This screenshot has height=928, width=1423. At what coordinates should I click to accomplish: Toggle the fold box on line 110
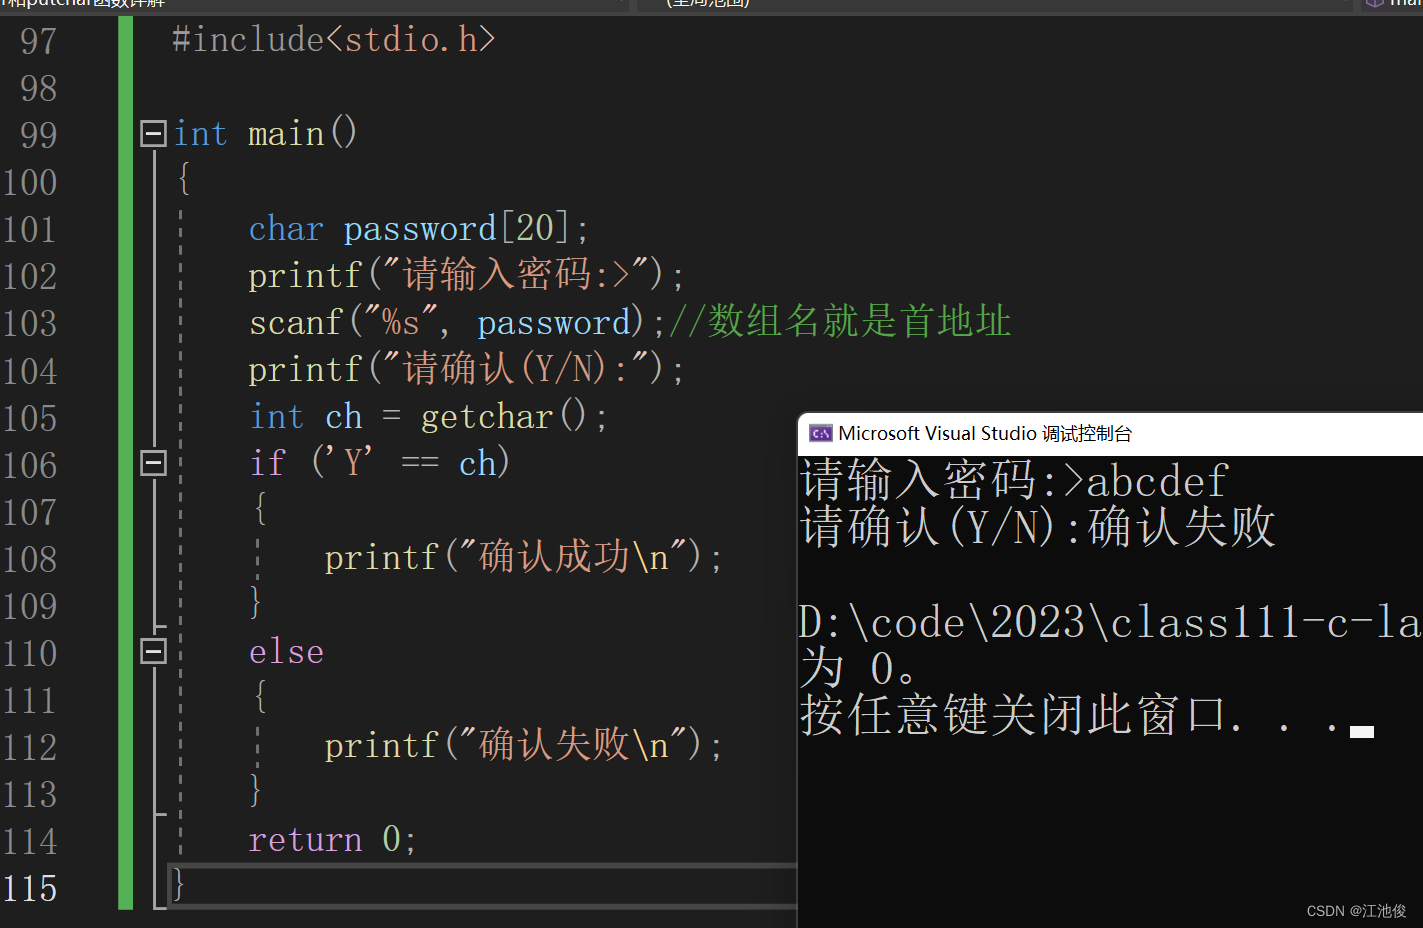coord(153,650)
